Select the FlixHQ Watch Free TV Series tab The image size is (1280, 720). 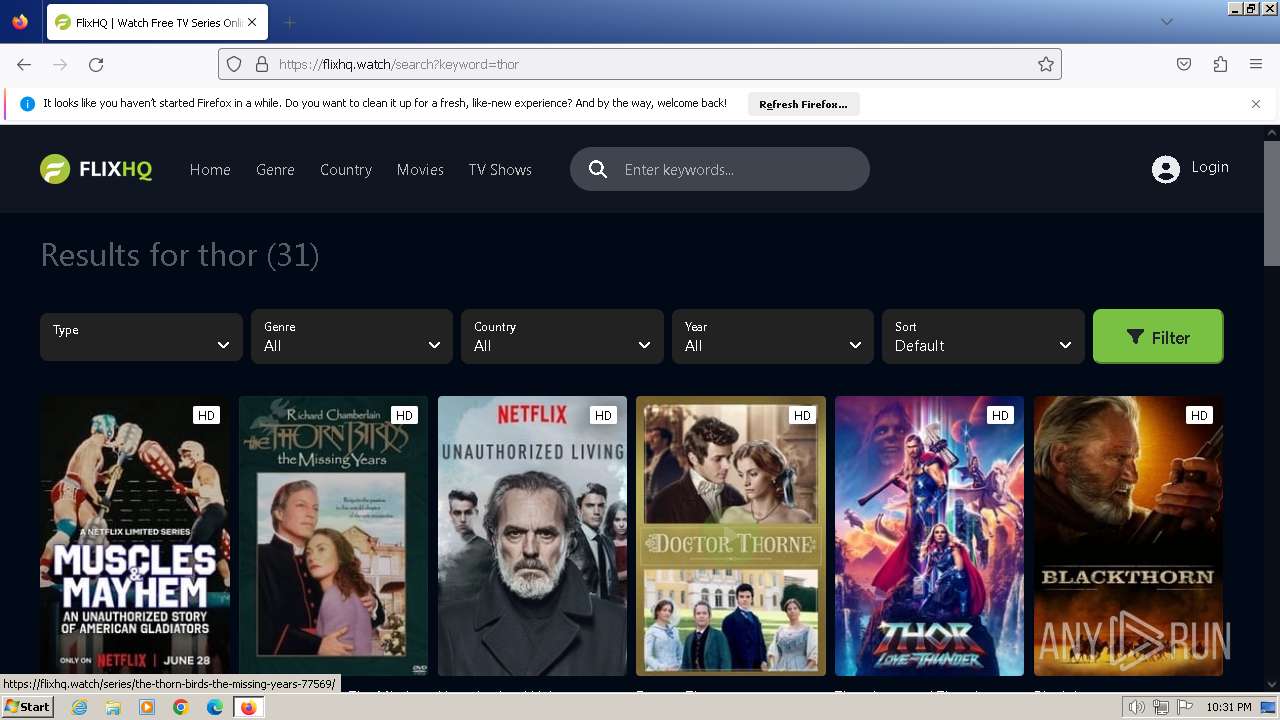[x=156, y=22]
